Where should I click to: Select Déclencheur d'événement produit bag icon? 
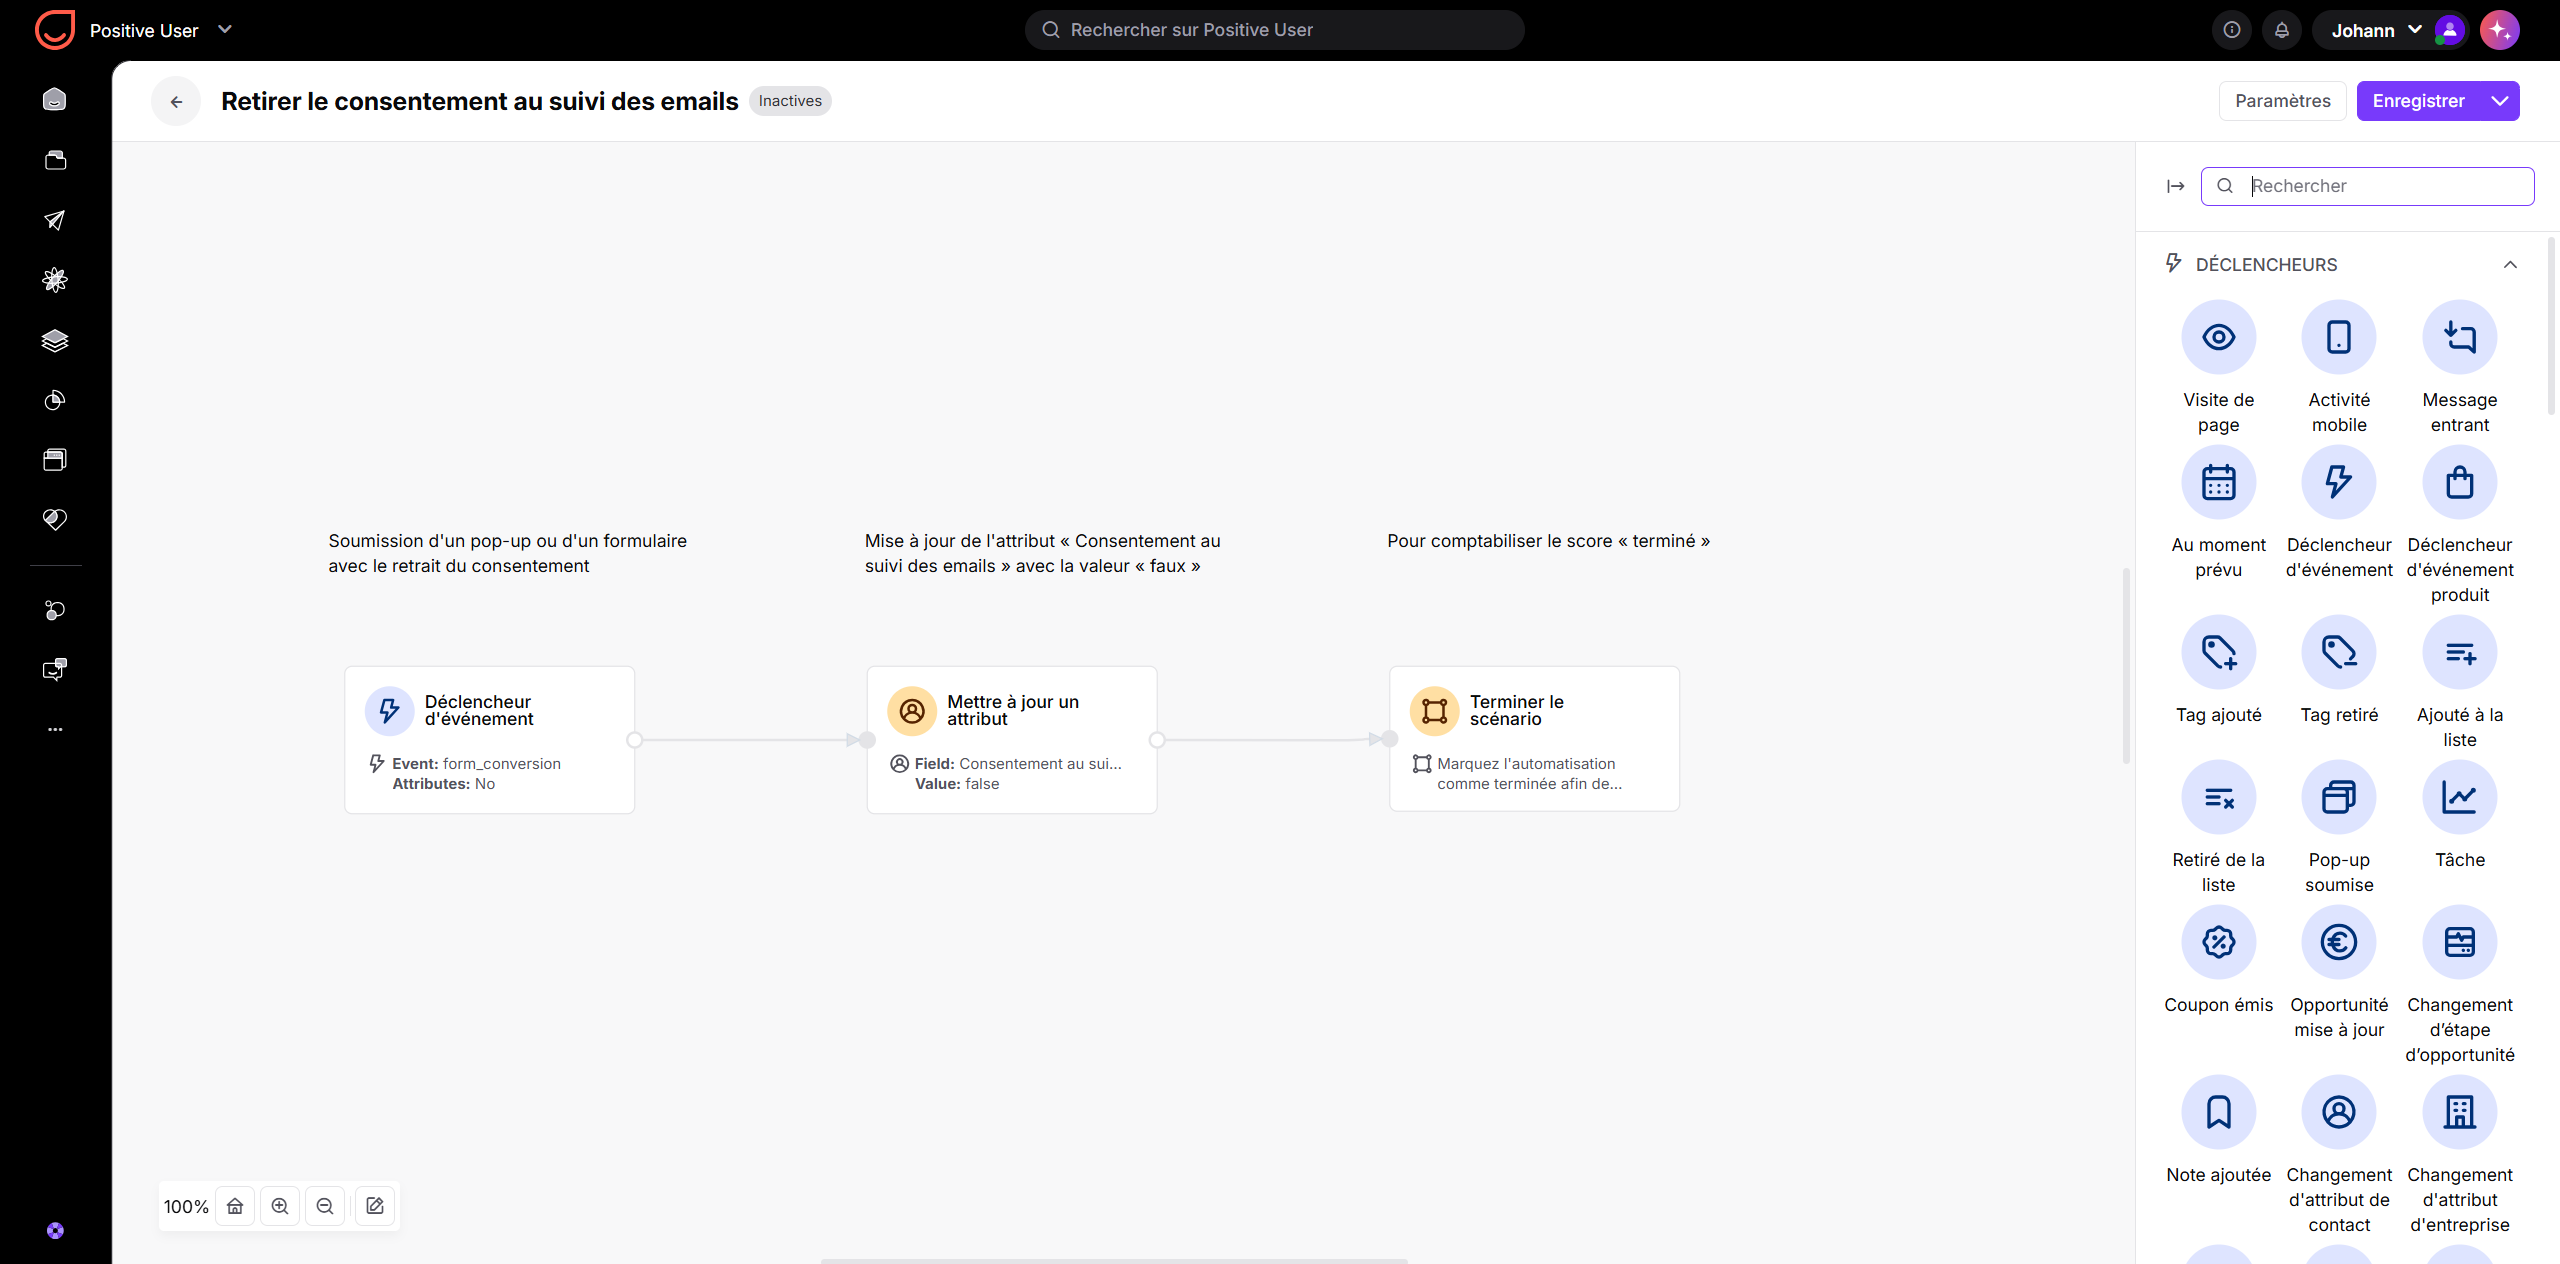click(2459, 482)
